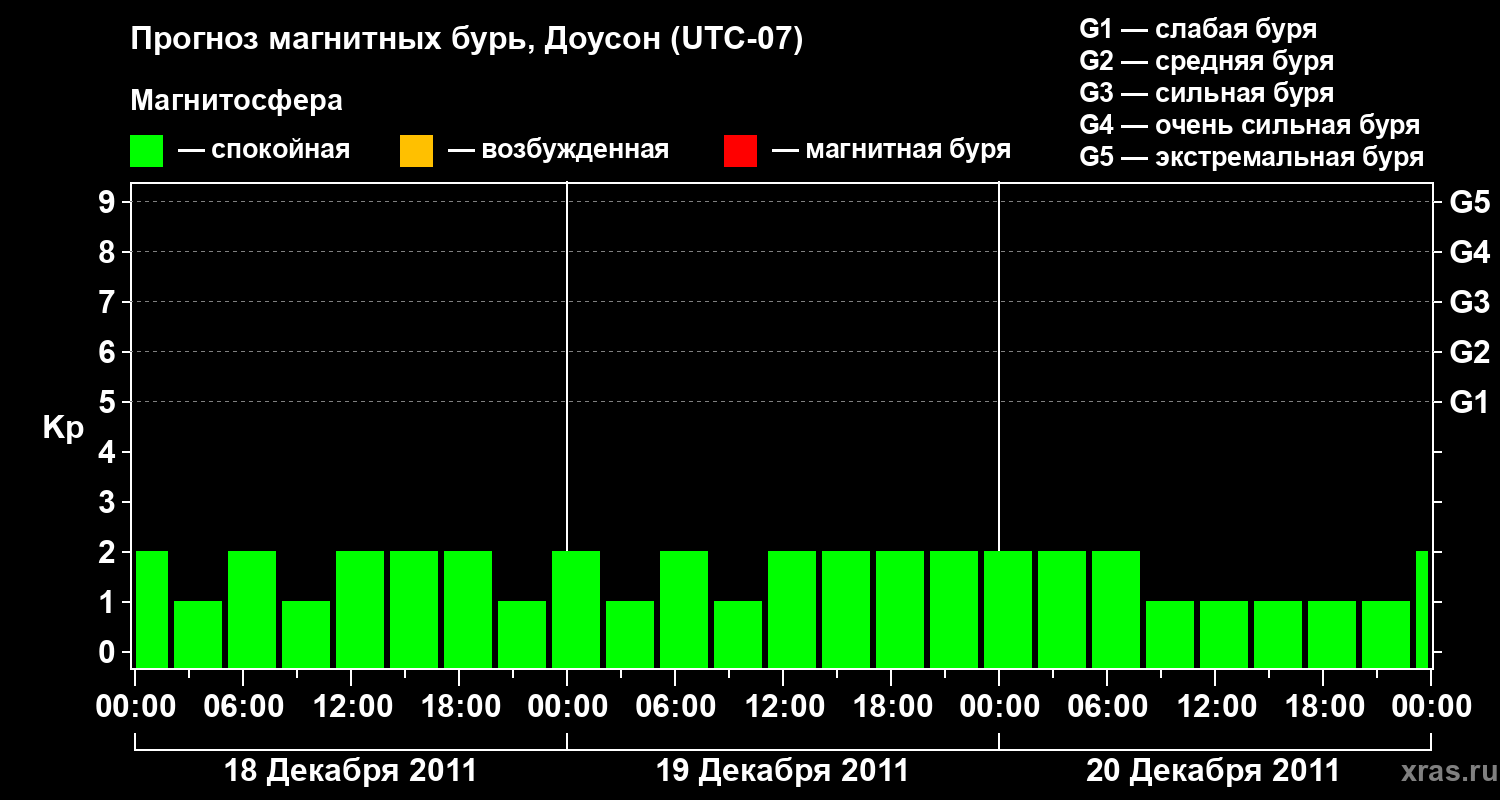The height and width of the screenshot is (800, 1500).
Task: Click the Kp bar at 12:00 on 20 December
Action: pos(1224,634)
